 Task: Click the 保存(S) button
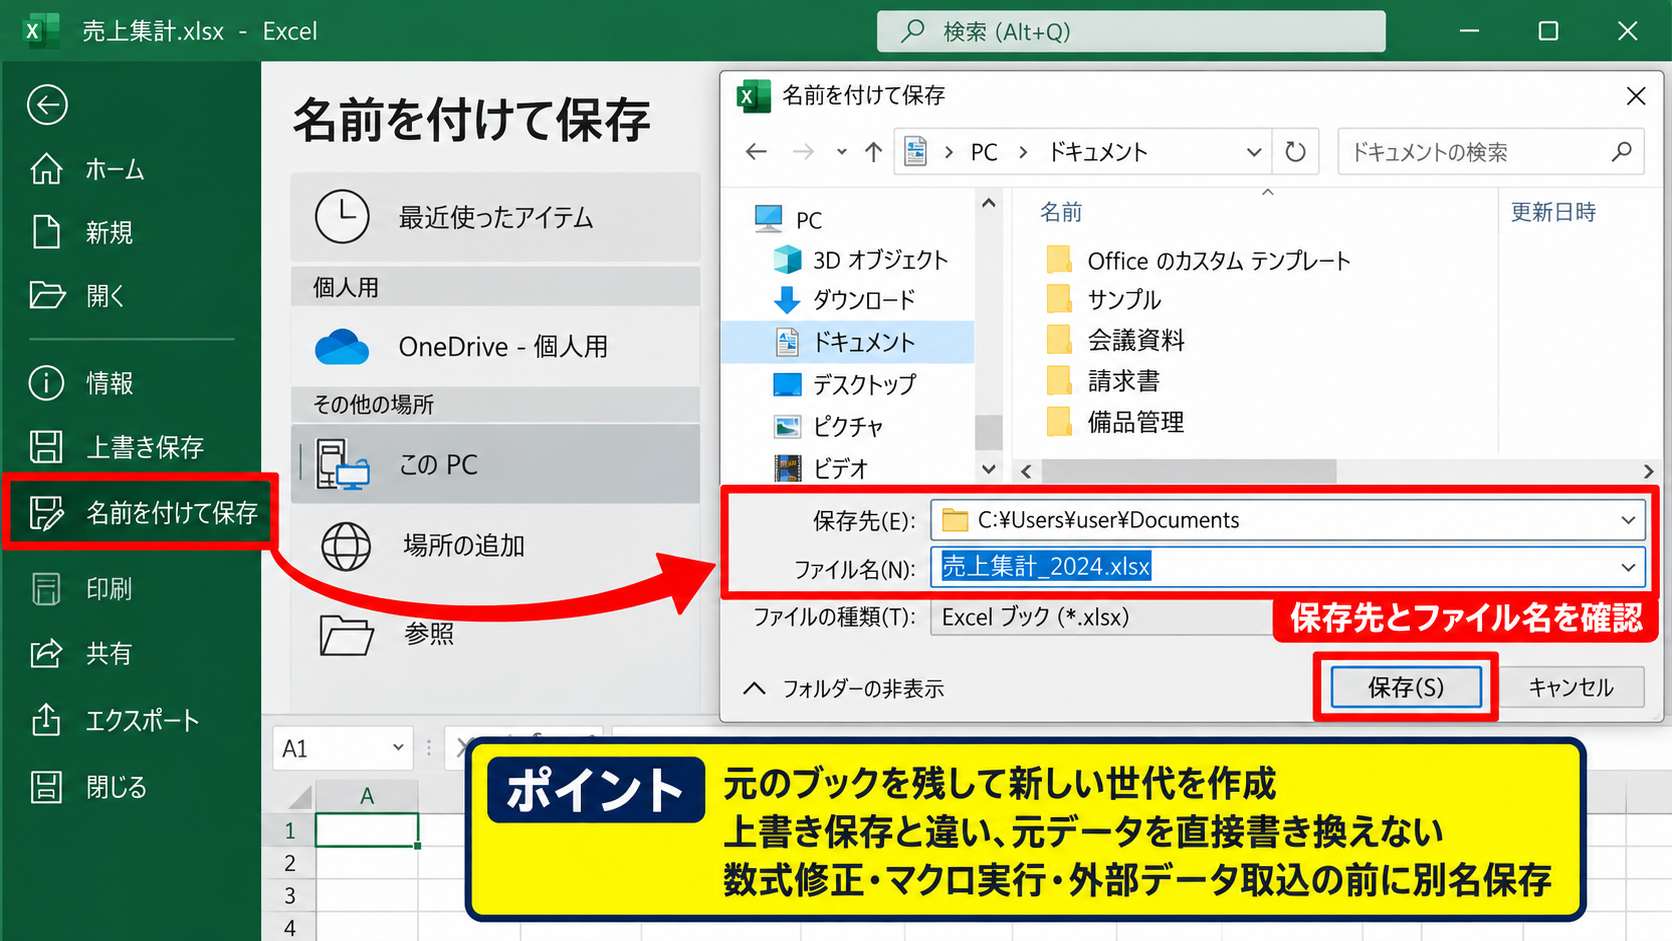[x=1406, y=687]
